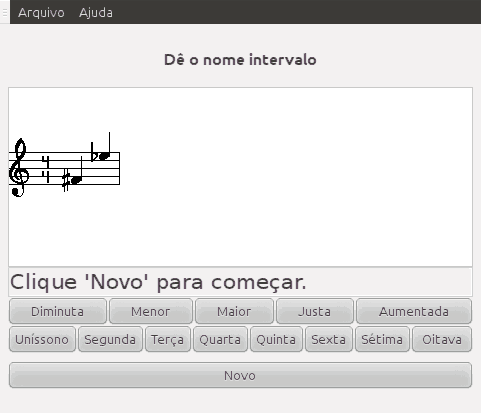The height and width of the screenshot is (413, 481).
Task: Pick the Maior quality button
Action: tap(234, 311)
